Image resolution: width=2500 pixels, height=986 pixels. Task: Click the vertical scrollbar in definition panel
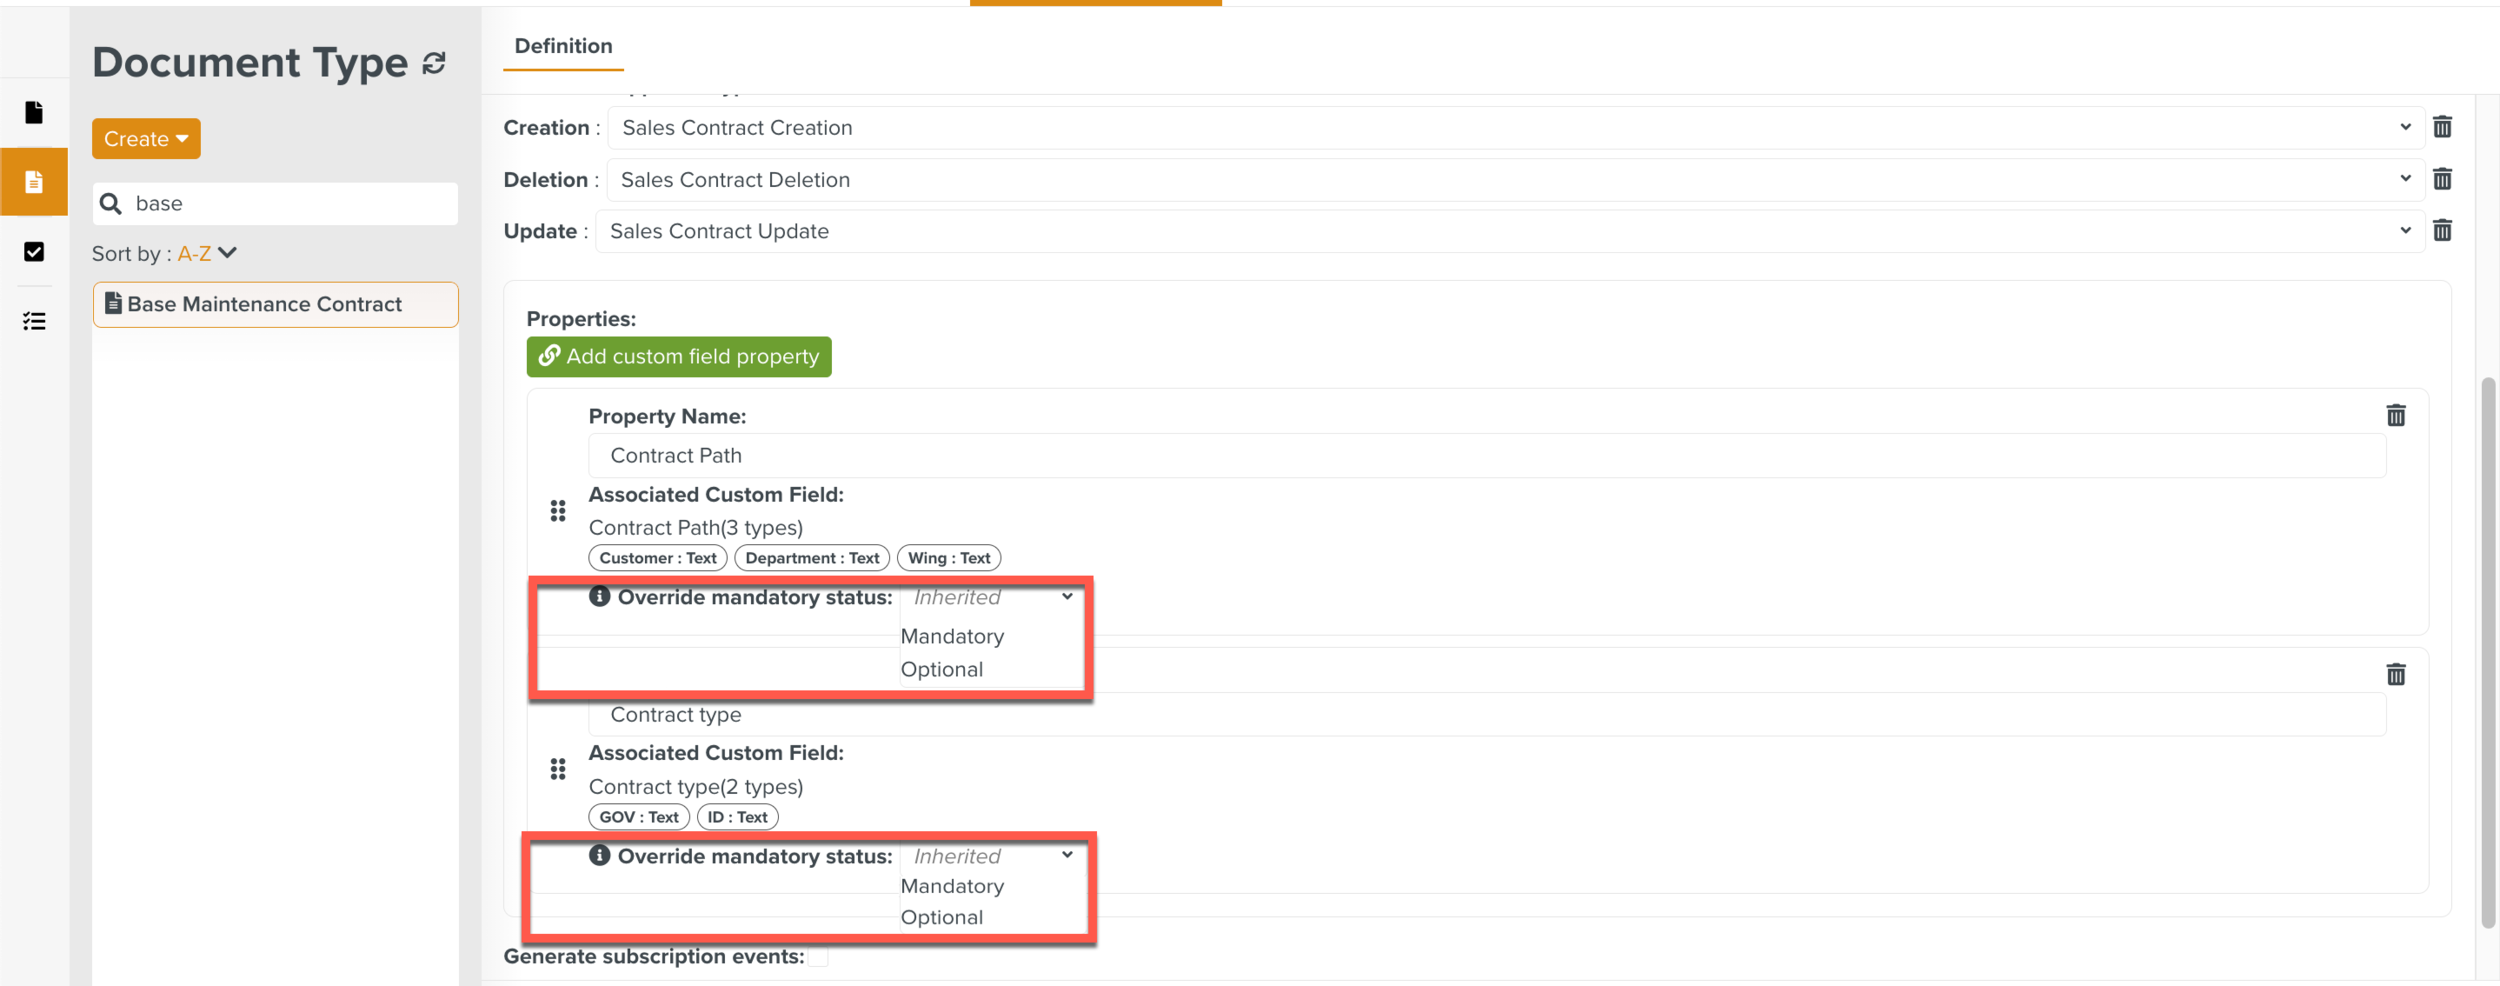pos(2488,650)
